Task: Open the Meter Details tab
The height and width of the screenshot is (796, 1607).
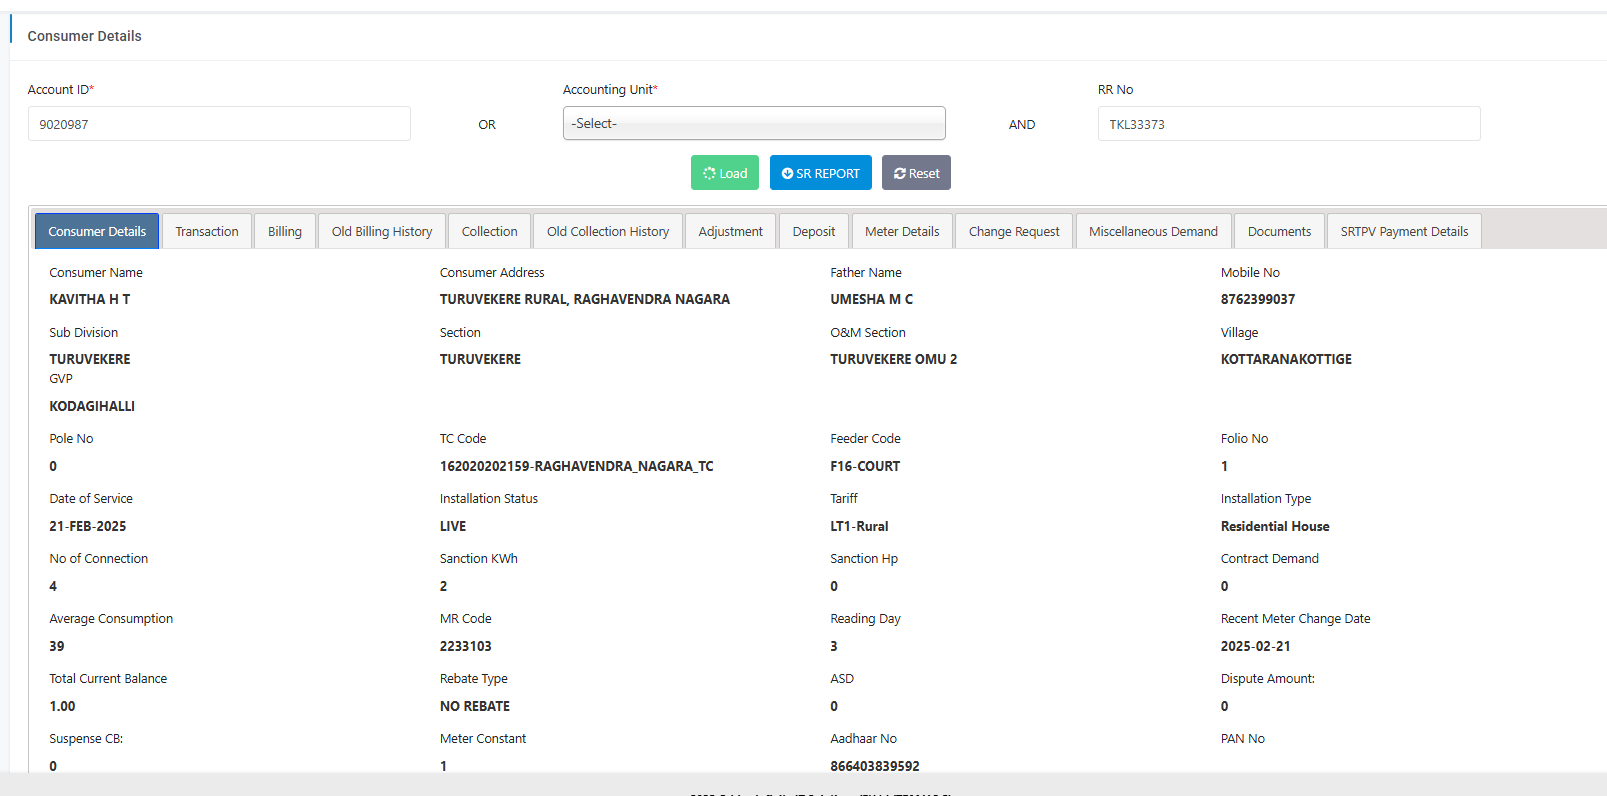Action: point(902,231)
